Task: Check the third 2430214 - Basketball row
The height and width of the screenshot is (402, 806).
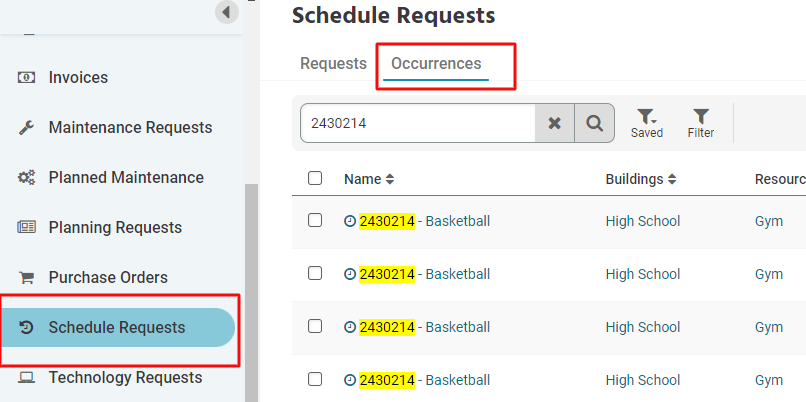Action: click(315, 326)
